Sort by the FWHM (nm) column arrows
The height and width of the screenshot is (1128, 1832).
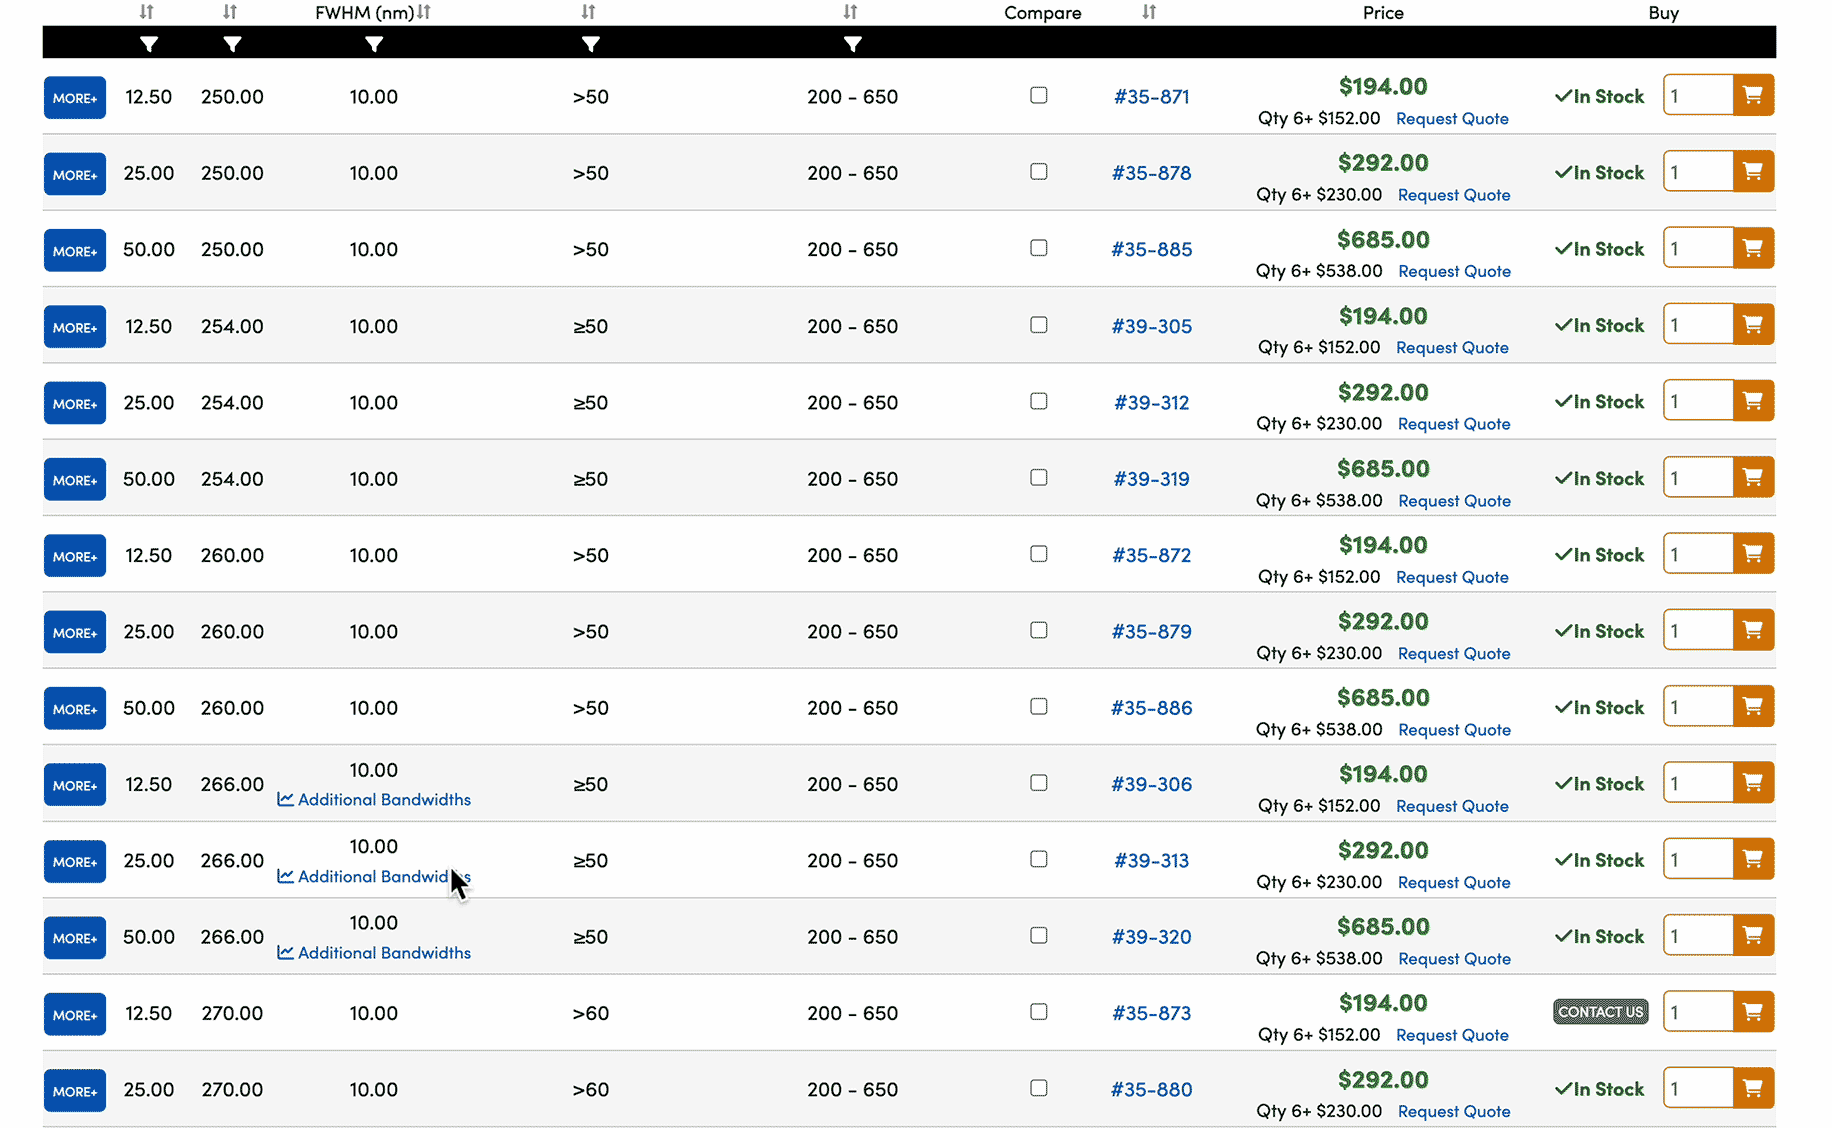425,12
